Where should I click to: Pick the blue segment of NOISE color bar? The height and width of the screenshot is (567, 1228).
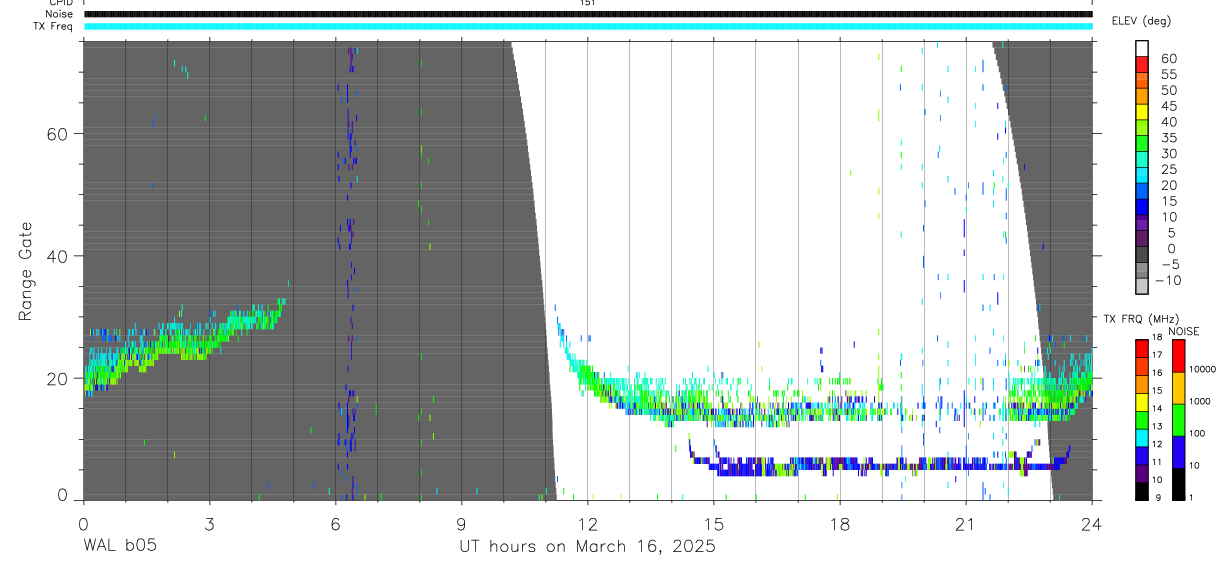[x=1178, y=452]
